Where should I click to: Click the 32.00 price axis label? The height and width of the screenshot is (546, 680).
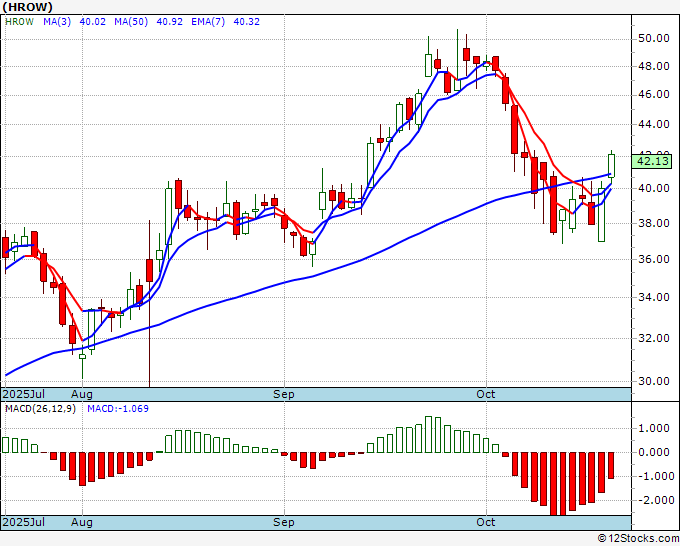[x=654, y=338]
